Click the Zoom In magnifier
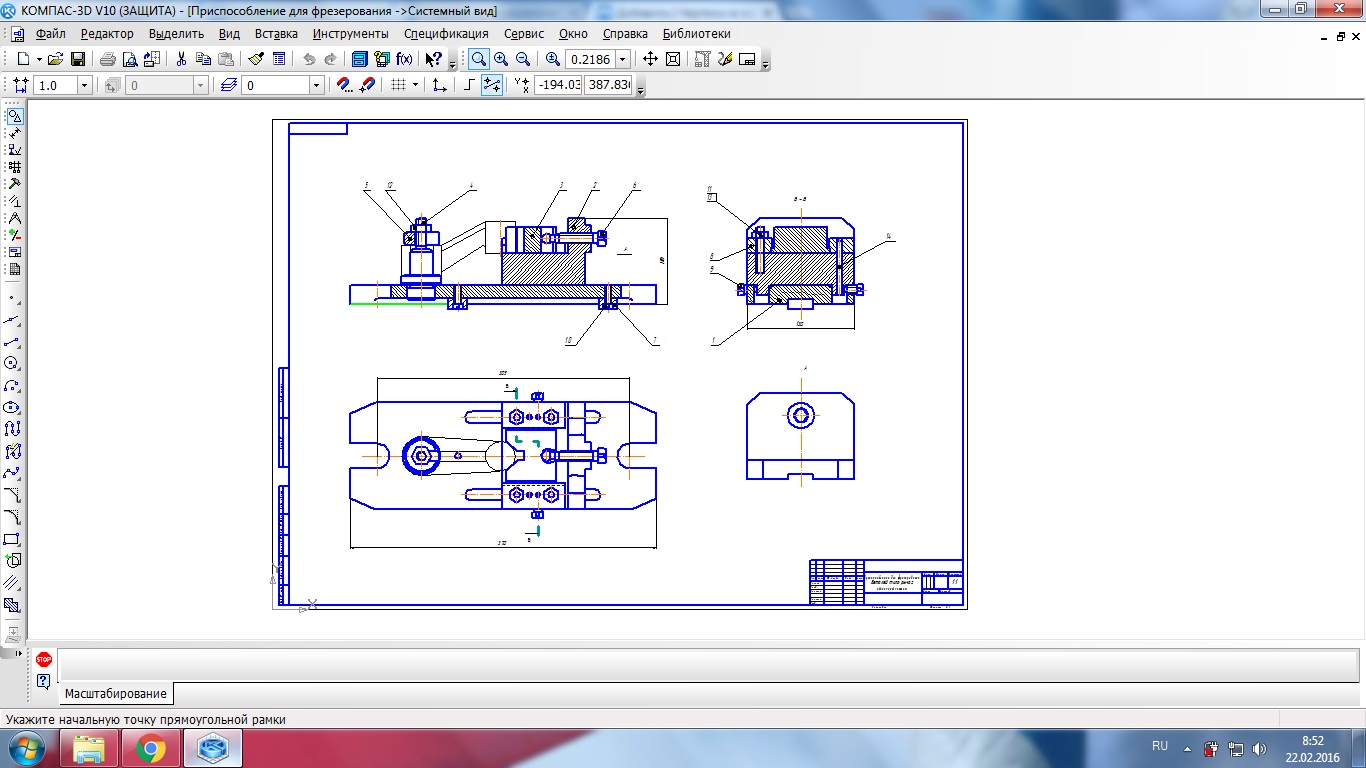The width and height of the screenshot is (1366, 768). 501,59
